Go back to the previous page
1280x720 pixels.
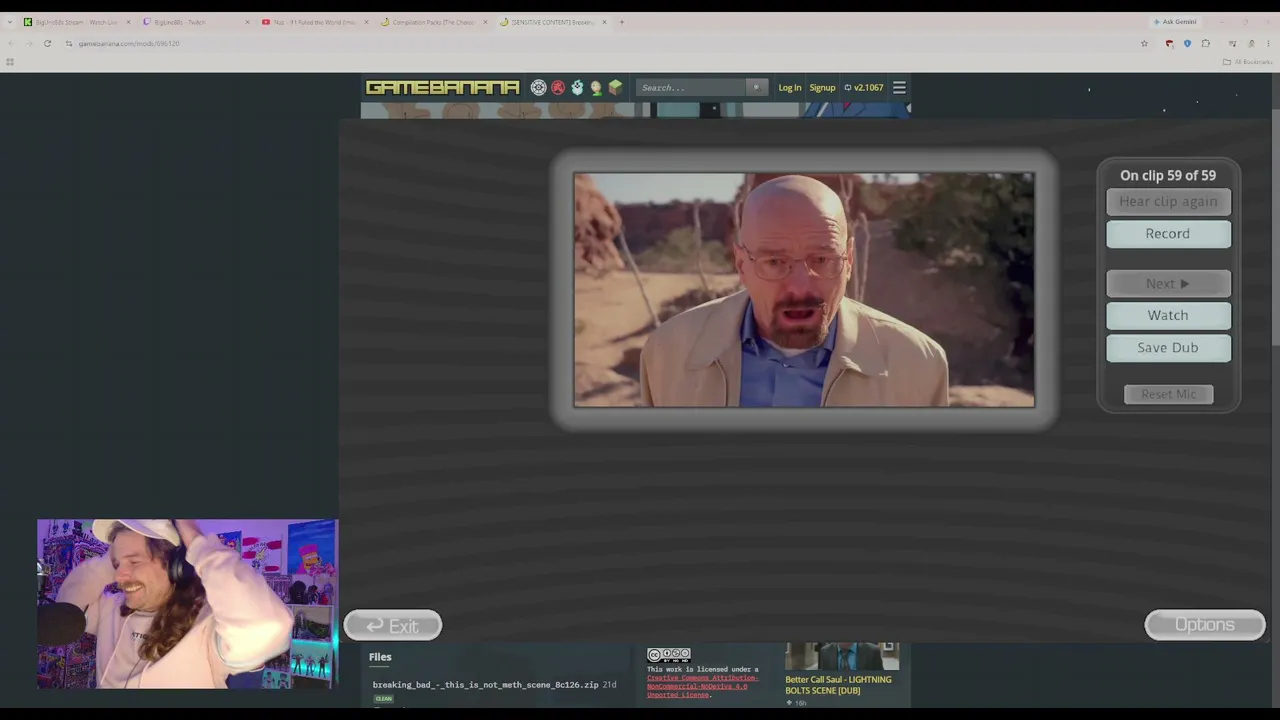(x=11, y=43)
